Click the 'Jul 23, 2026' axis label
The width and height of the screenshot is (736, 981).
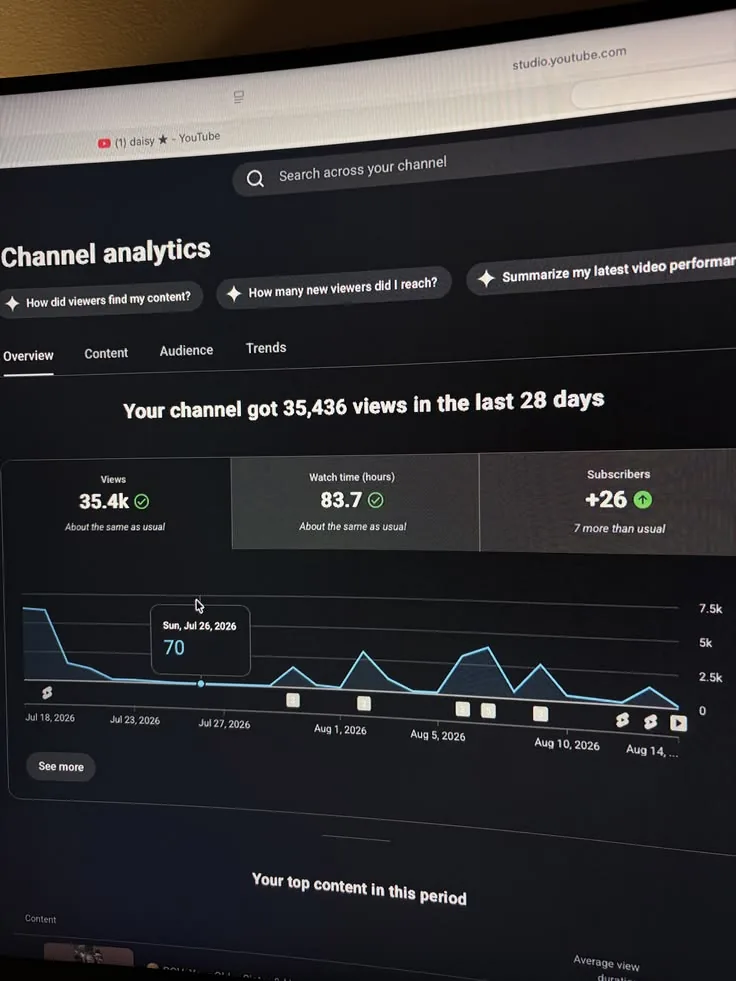click(x=135, y=720)
